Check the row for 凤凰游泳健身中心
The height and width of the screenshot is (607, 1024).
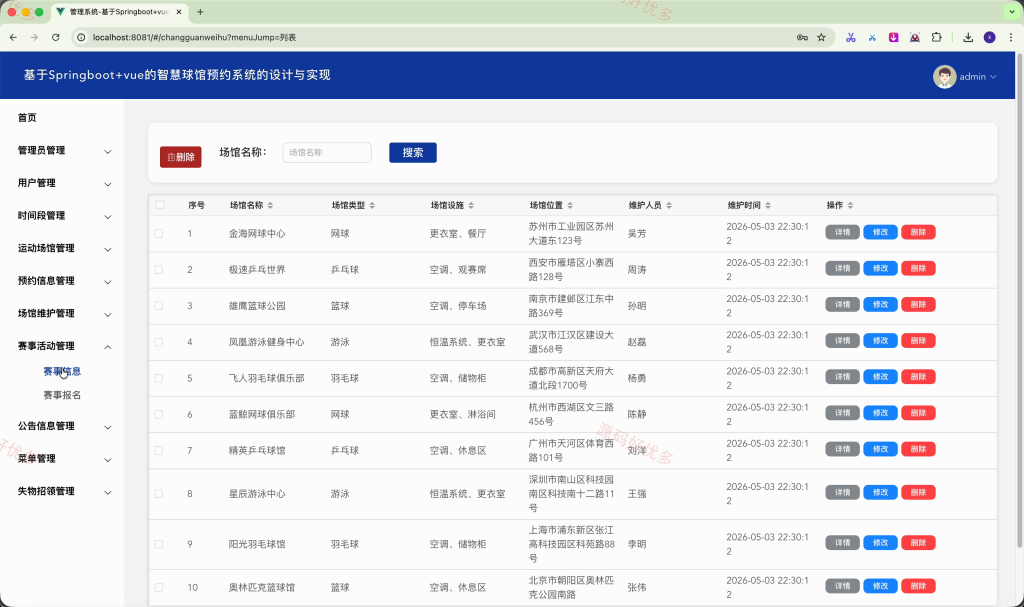tap(159, 342)
